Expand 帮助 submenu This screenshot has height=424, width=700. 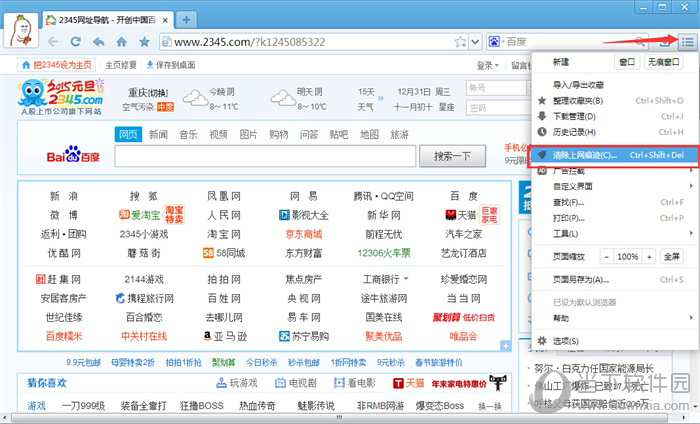pos(615,318)
